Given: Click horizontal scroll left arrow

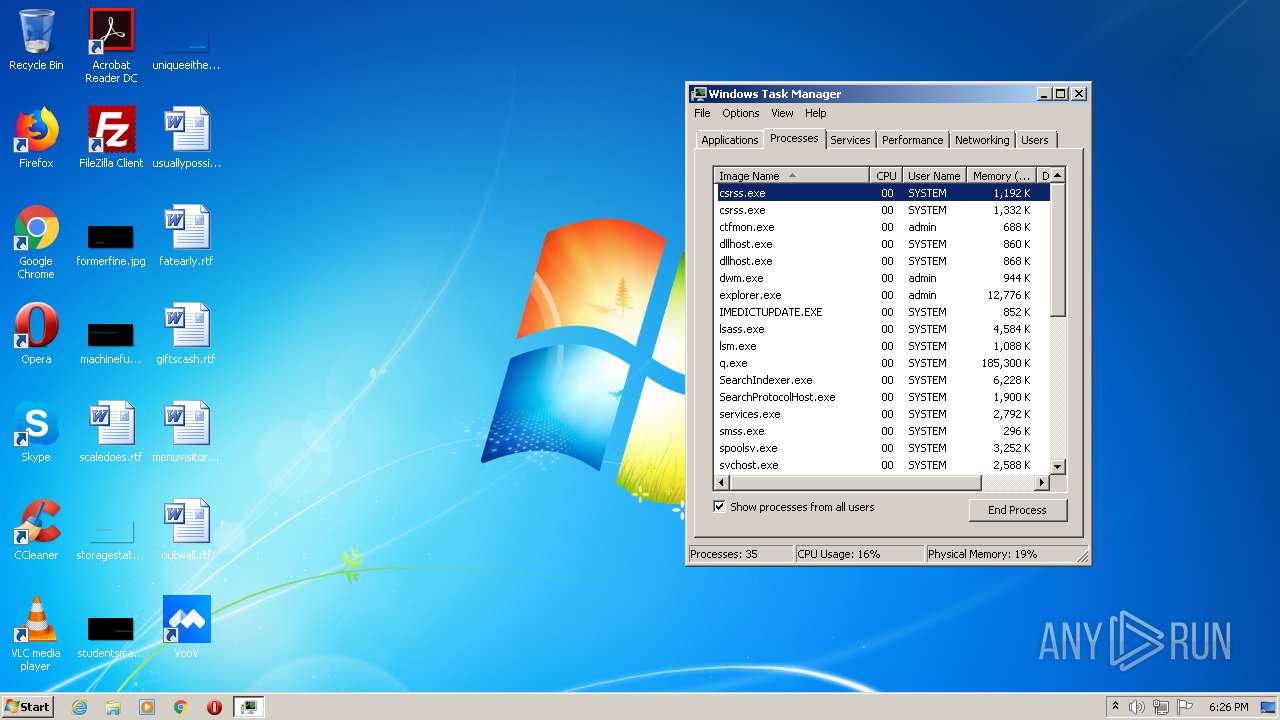Looking at the screenshot, I should [723, 483].
